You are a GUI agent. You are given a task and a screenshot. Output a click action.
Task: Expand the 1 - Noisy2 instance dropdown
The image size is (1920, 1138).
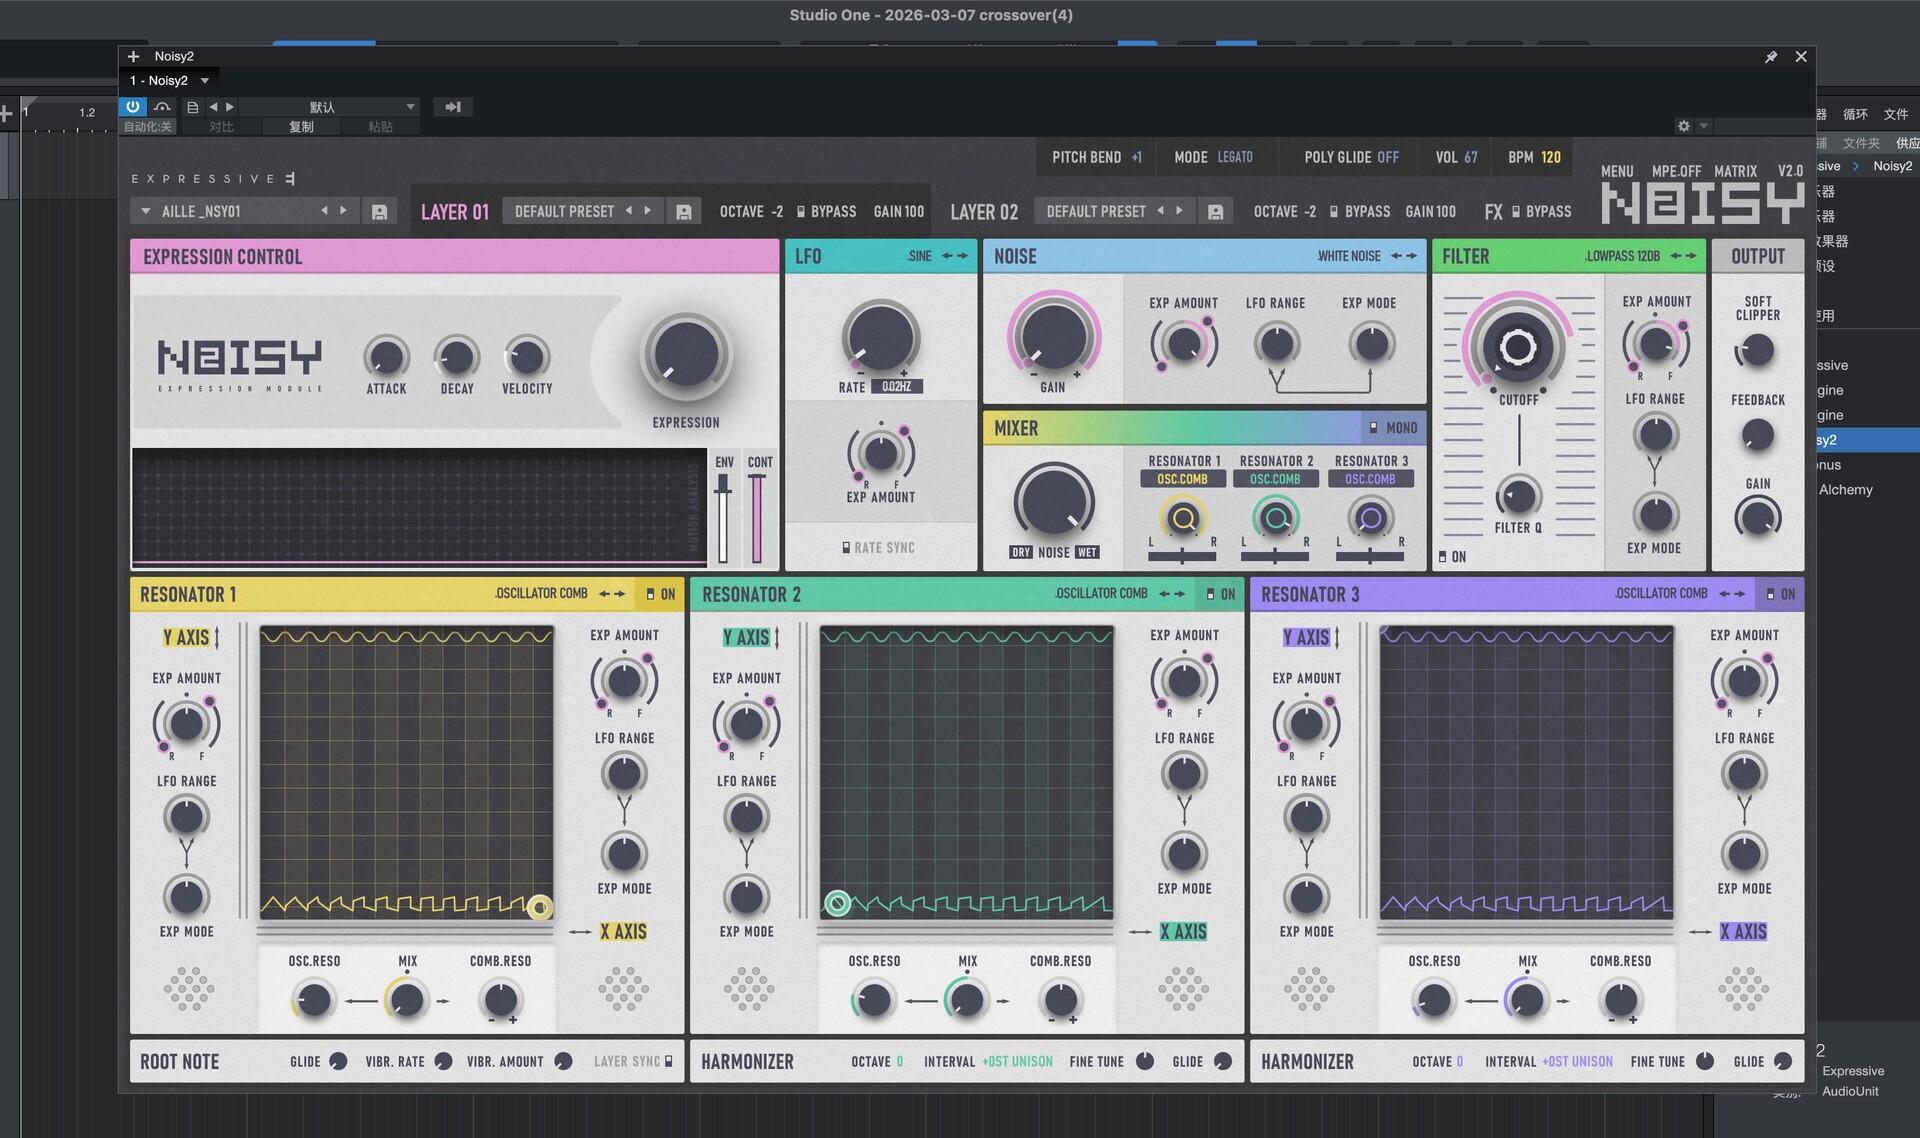pyautogui.click(x=205, y=81)
